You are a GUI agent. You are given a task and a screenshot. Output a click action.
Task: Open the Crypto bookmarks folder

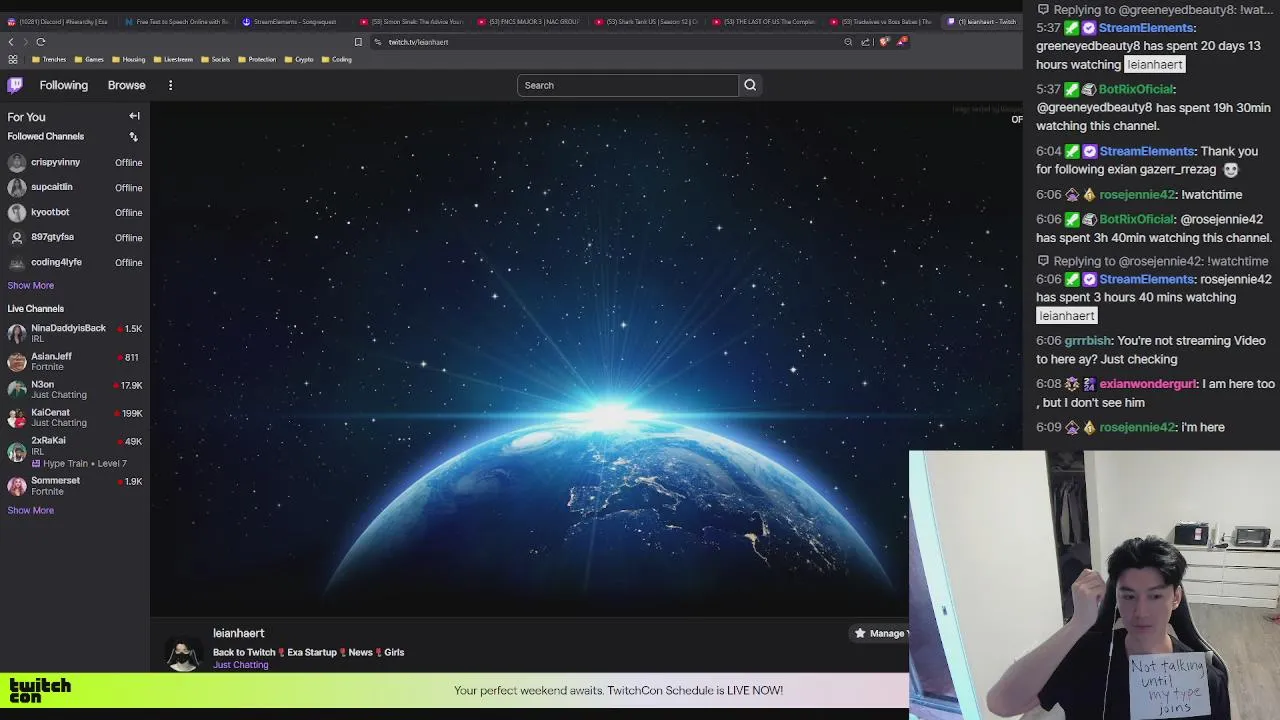click(x=299, y=59)
